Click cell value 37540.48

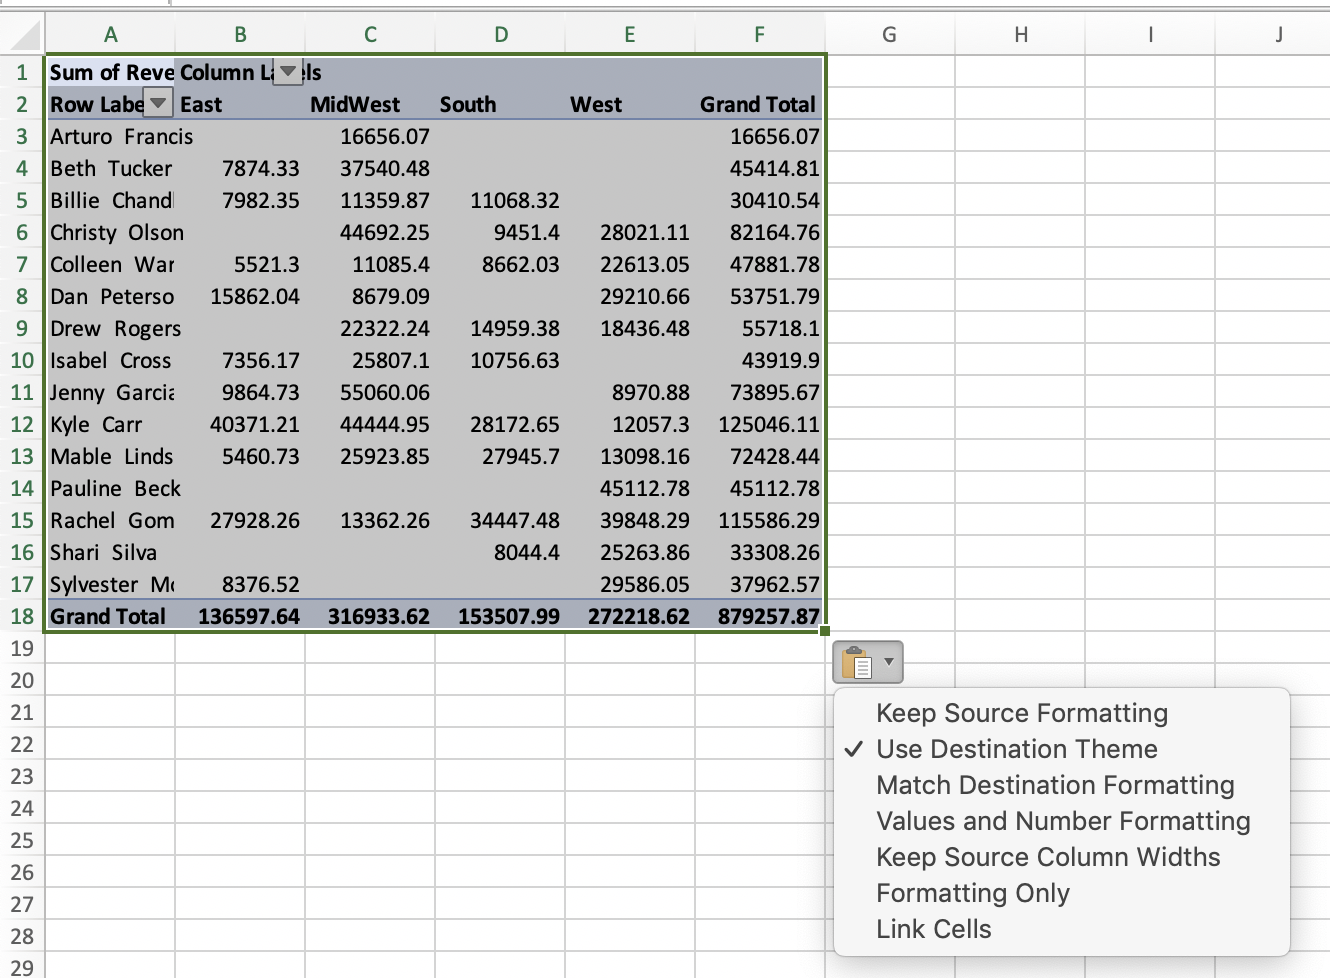click(370, 168)
